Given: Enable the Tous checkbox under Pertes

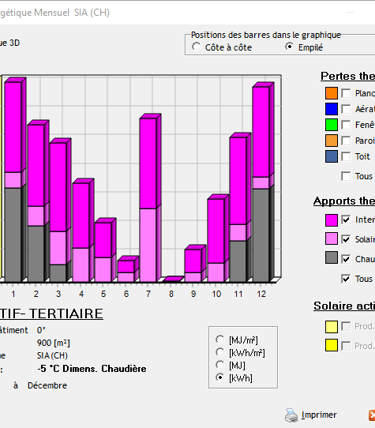Looking at the screenshot, I should (x=346, y=176).
